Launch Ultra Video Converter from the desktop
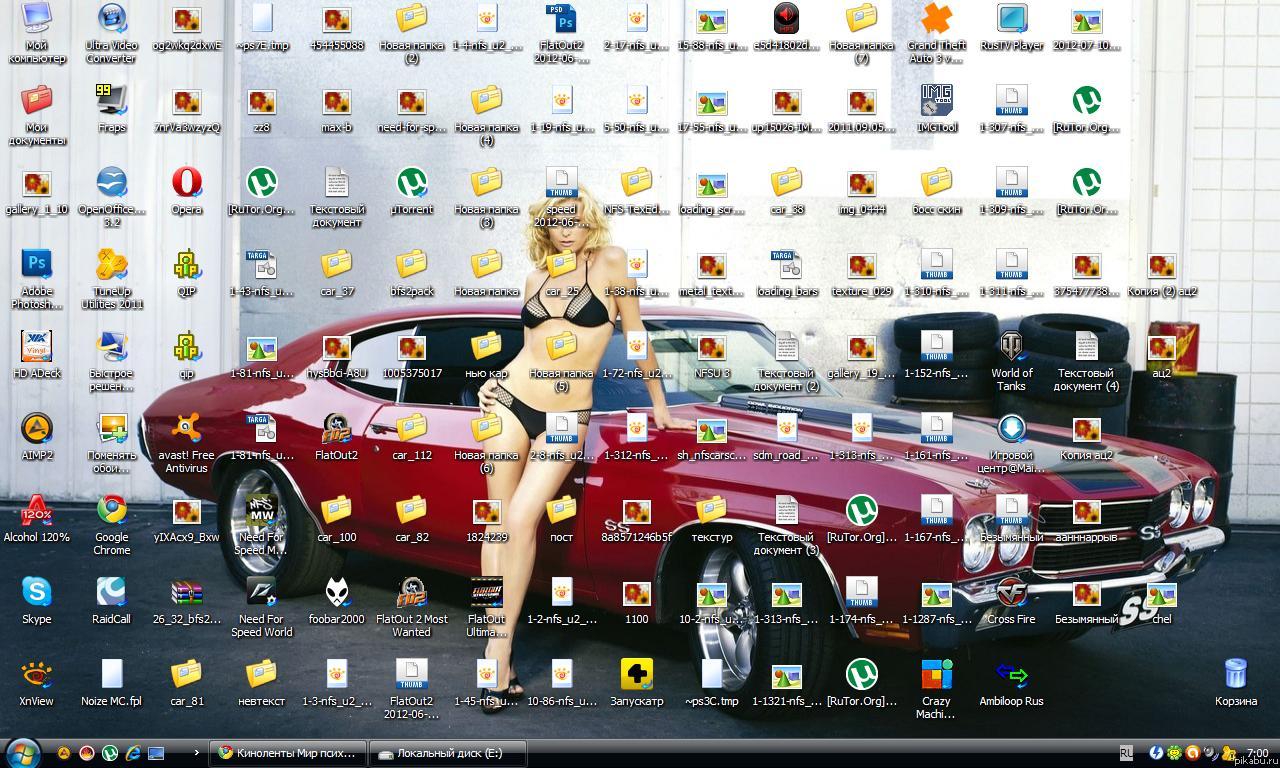This screenshot has width=1280, height=768. coord(112,32)
